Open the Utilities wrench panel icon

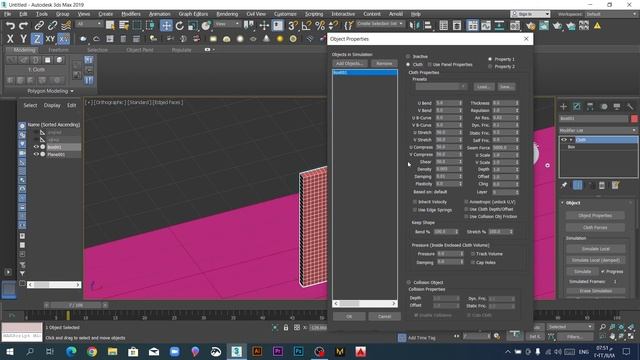(630, 107)
